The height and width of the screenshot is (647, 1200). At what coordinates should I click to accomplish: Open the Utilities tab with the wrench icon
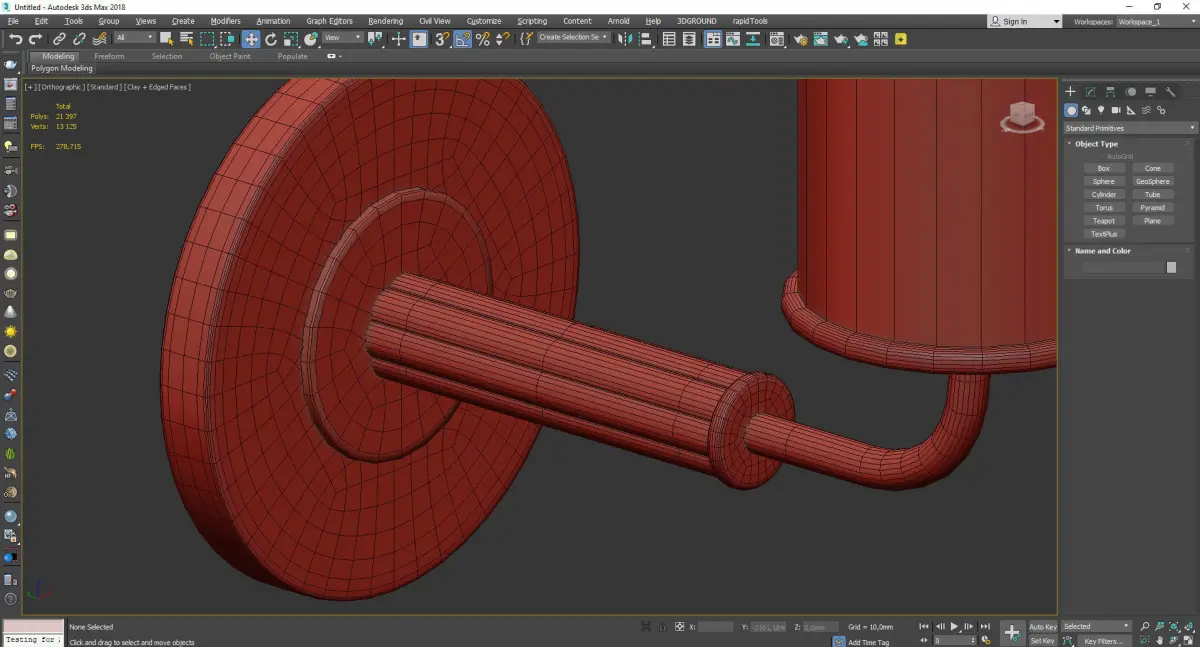click(x=1170, y=92)
